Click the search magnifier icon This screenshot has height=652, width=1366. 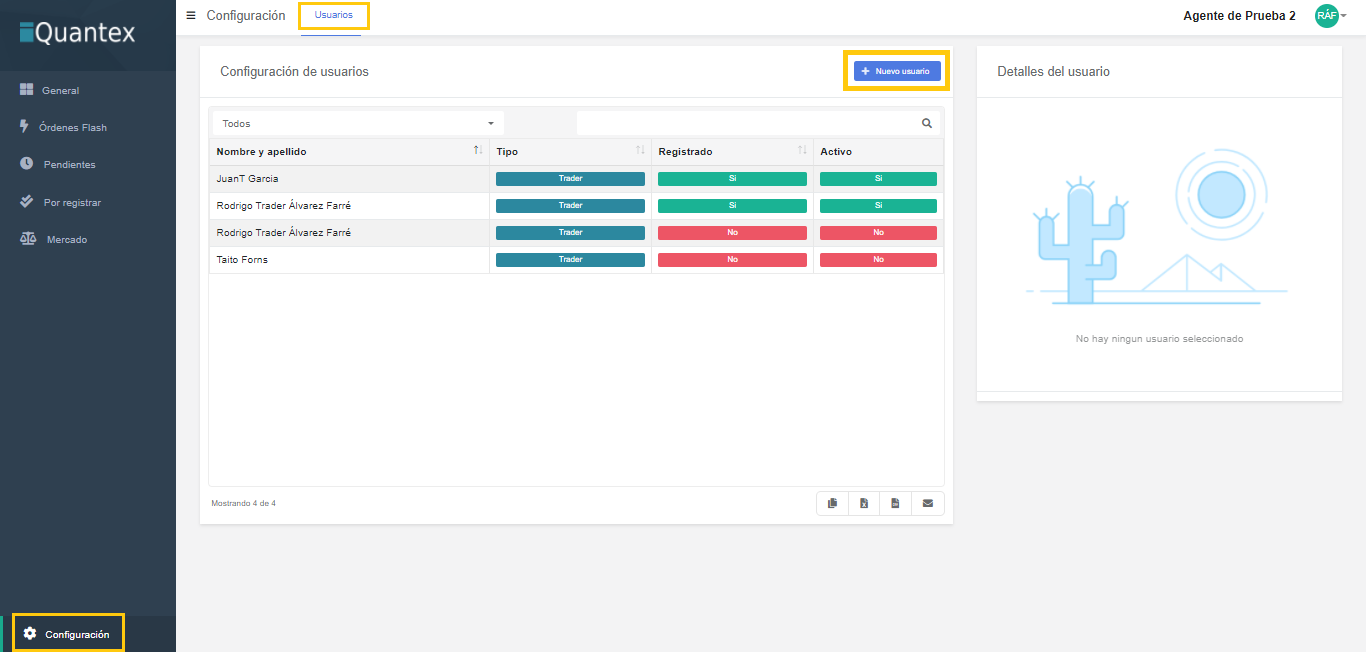point(927,124)
